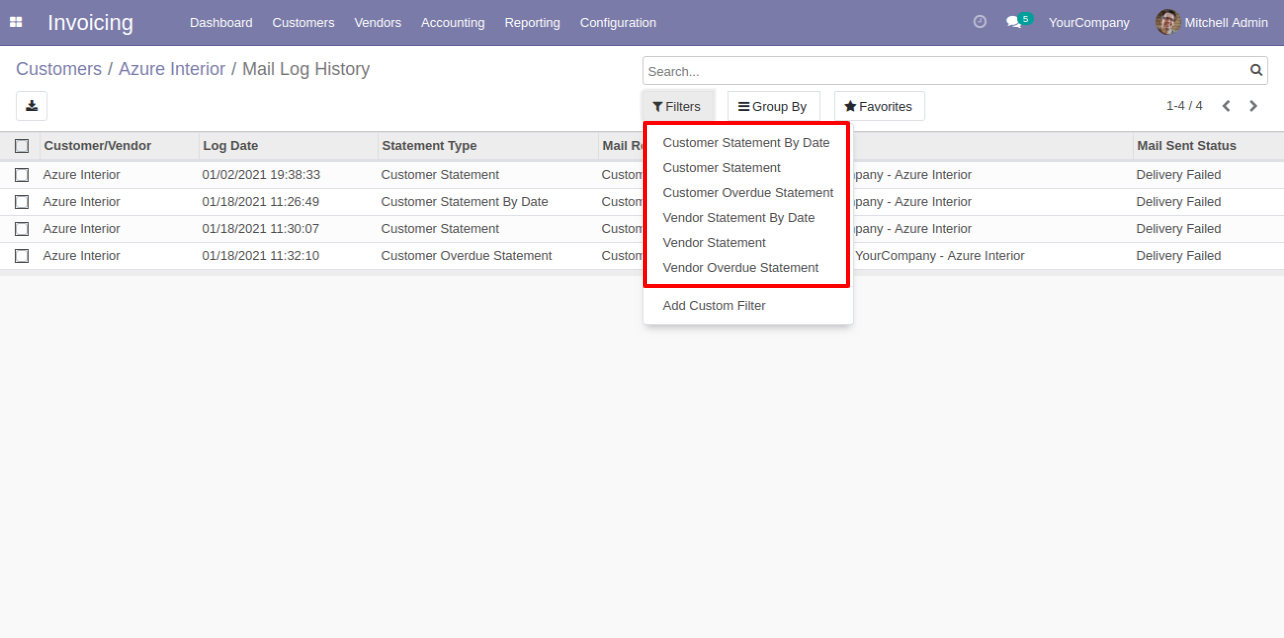The image size is (1284, 638).
Task: Go to previous page arrow
Action: coord(1226,106)
